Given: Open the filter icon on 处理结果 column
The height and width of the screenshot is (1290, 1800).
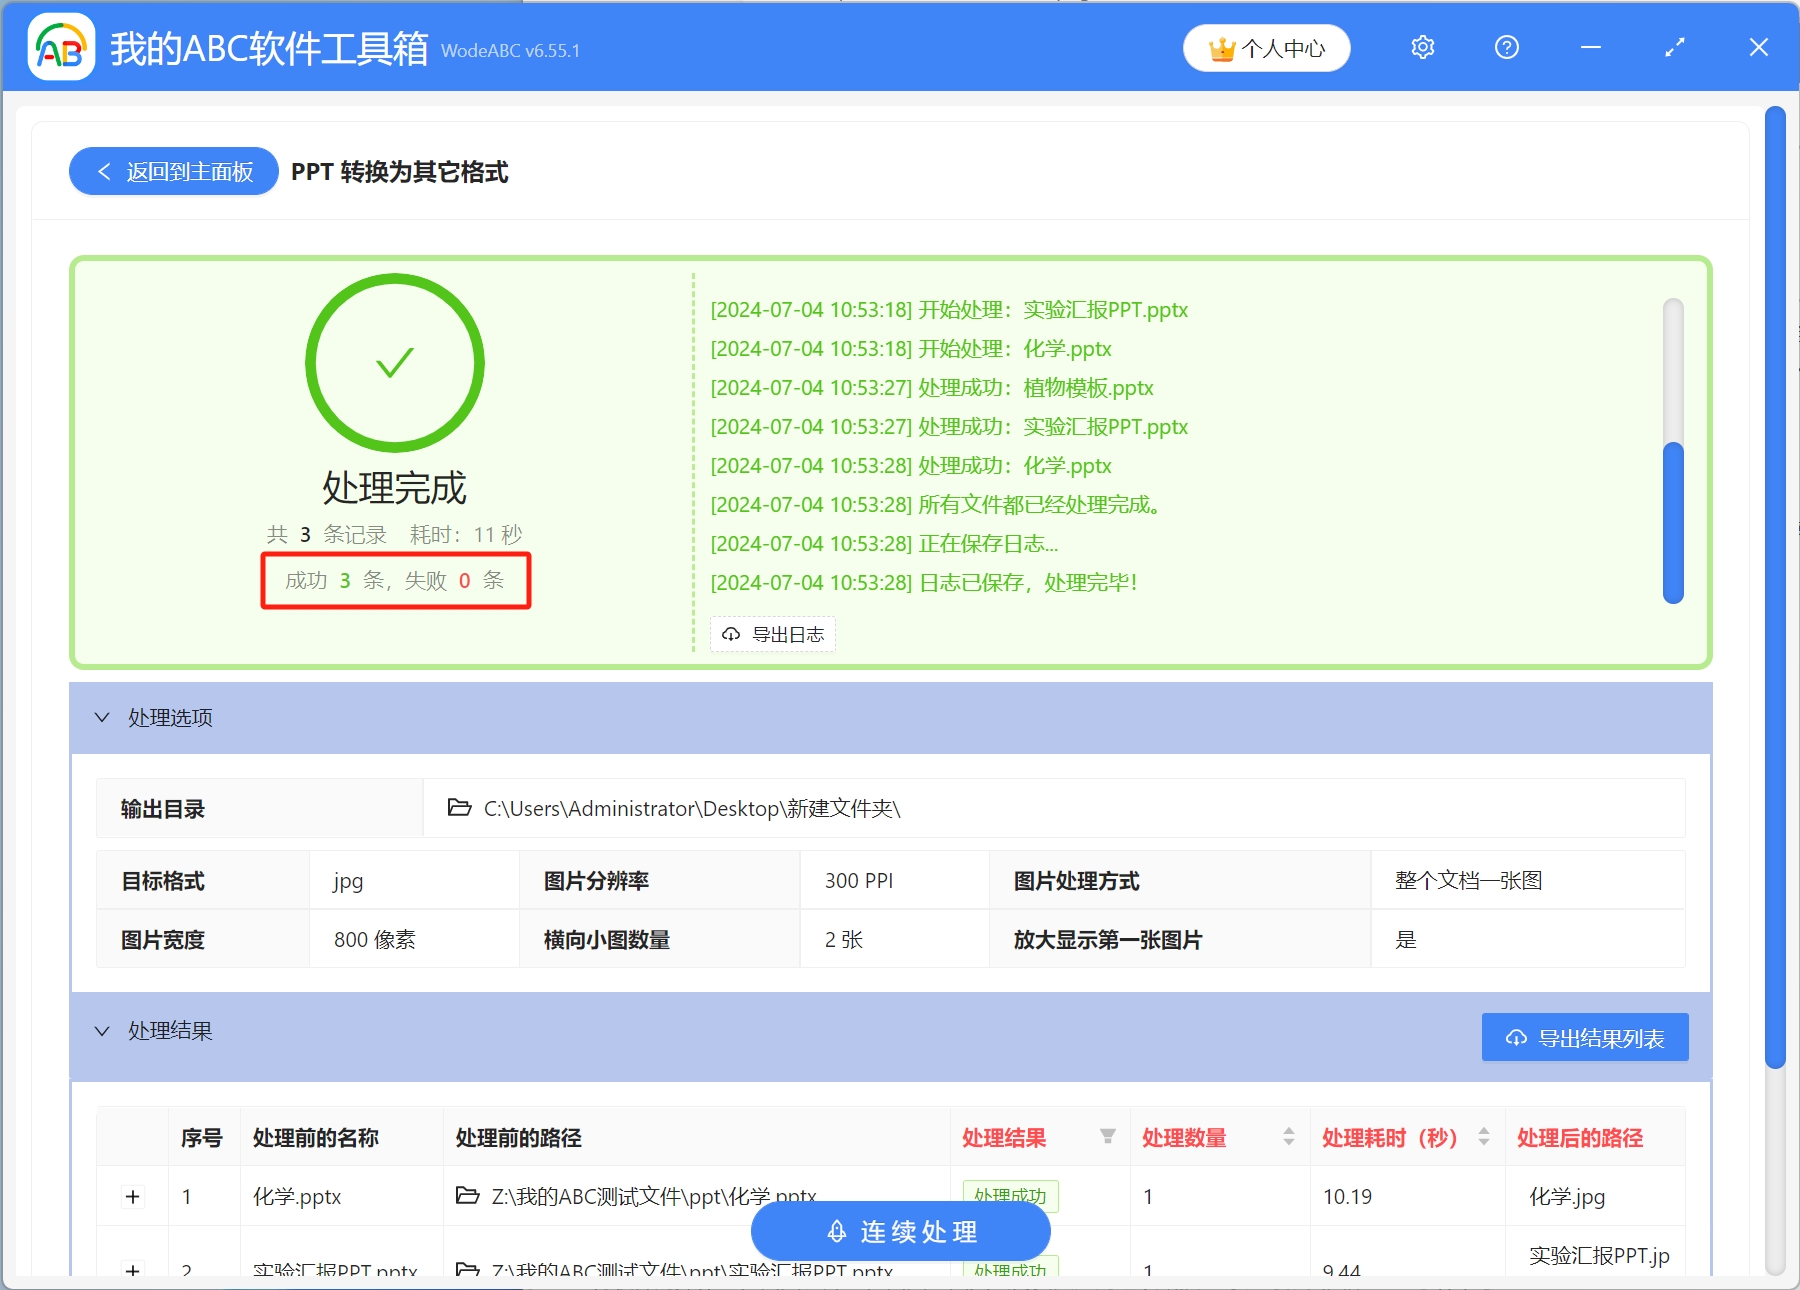Looking at the screenshot, I should click(x=1107, y=1137).
